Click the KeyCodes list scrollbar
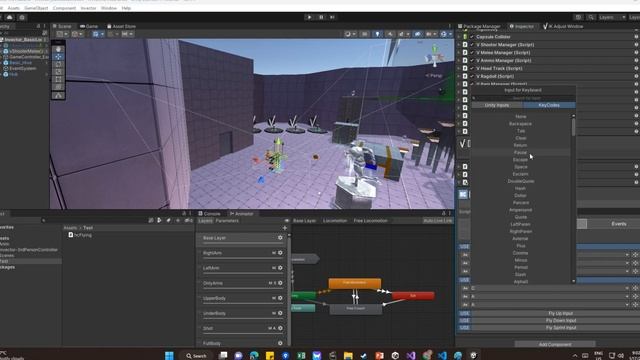 (x=573, y=127)
